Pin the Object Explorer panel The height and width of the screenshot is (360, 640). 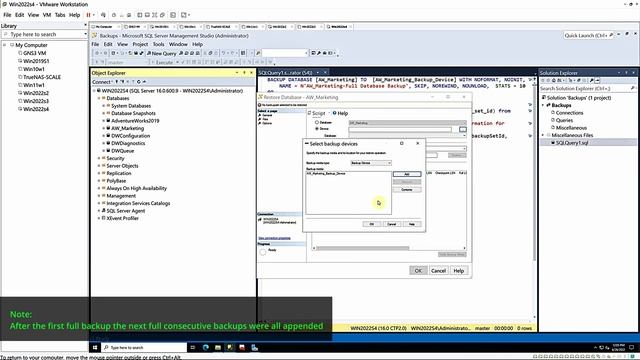[x=244, y=73]
